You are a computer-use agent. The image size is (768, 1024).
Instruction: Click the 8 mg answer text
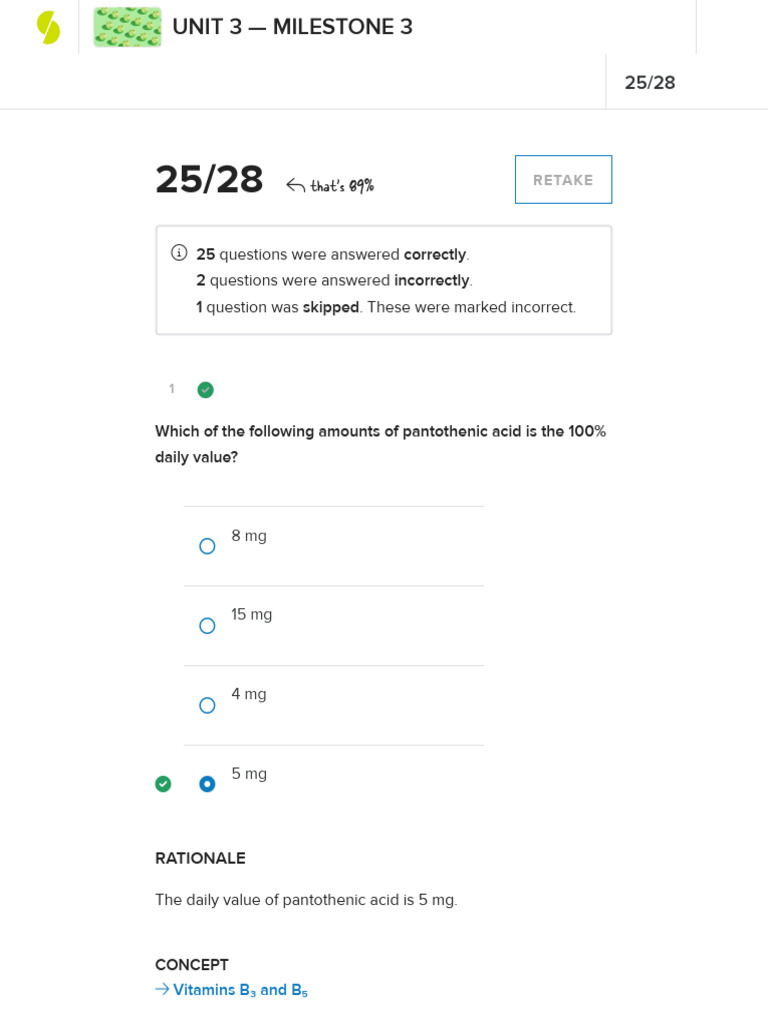tap(249, 536)
